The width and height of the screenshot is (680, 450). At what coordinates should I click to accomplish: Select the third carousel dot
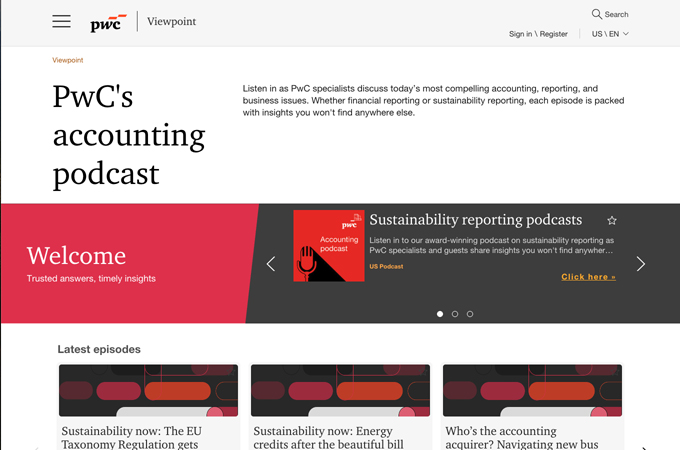coord(470,314)
